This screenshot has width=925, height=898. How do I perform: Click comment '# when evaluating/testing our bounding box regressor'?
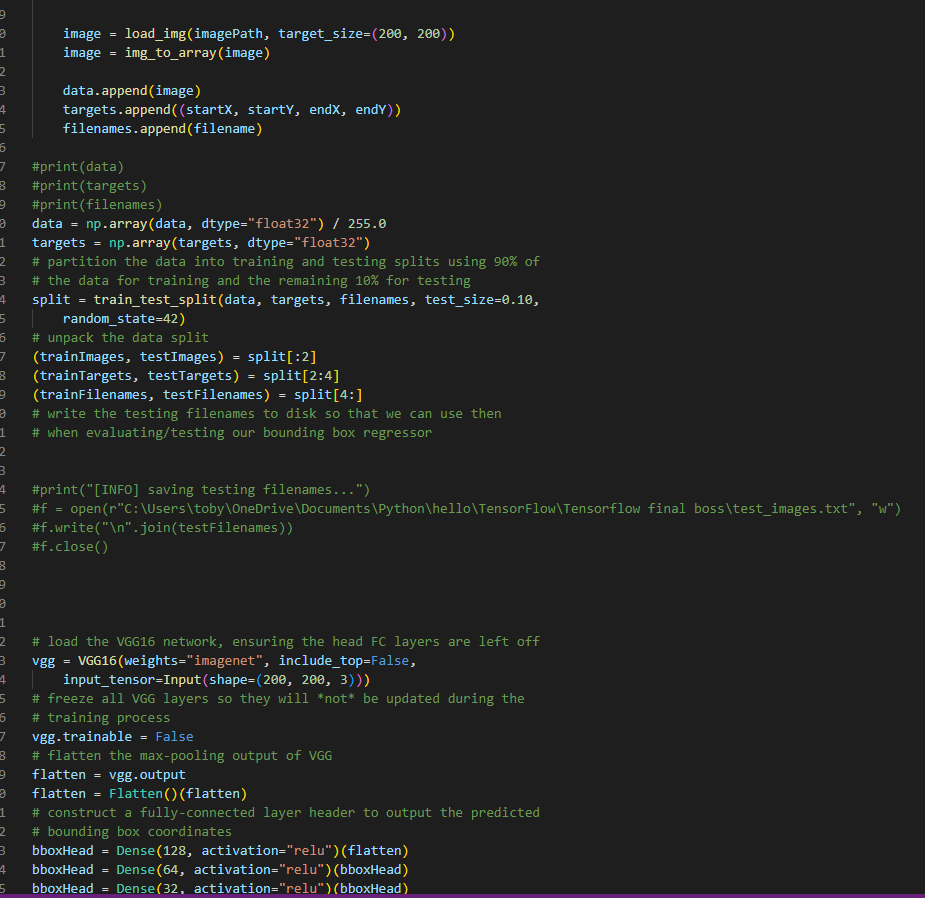232,432
